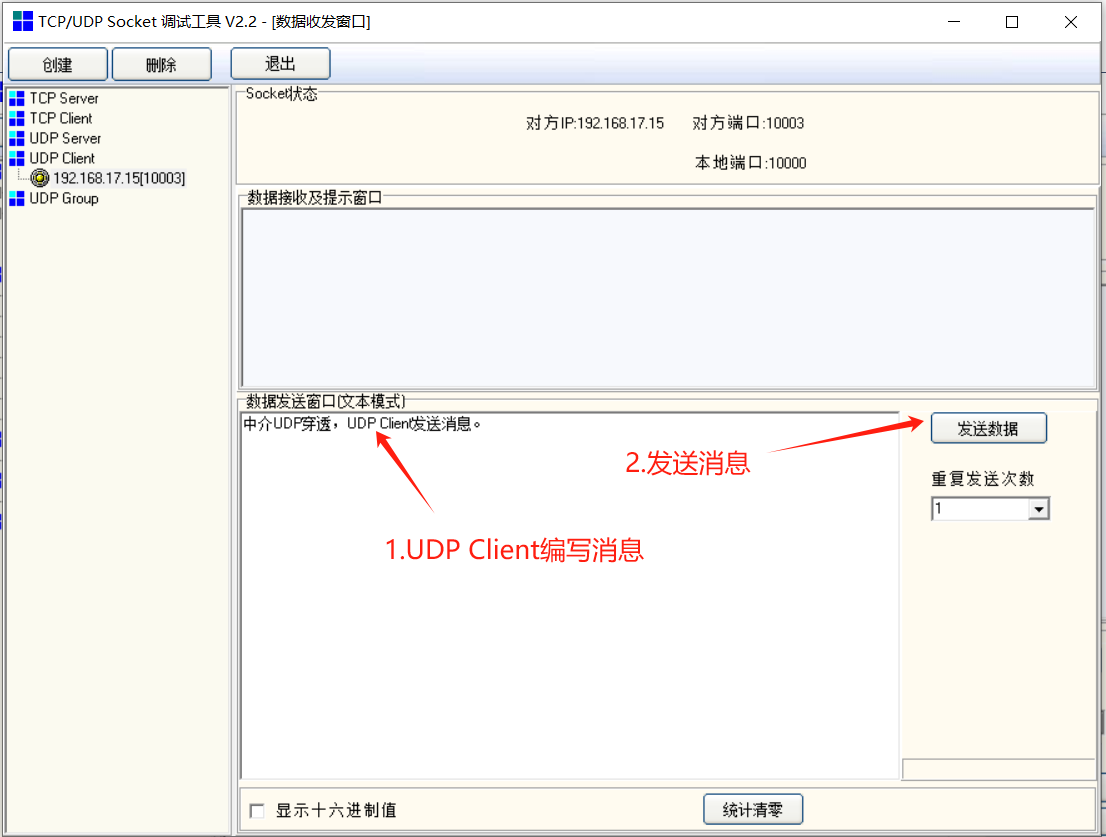Click the 退出 button
Image resolution: width=1106 pixels, height=837 pixels.
tap(280, 64)
